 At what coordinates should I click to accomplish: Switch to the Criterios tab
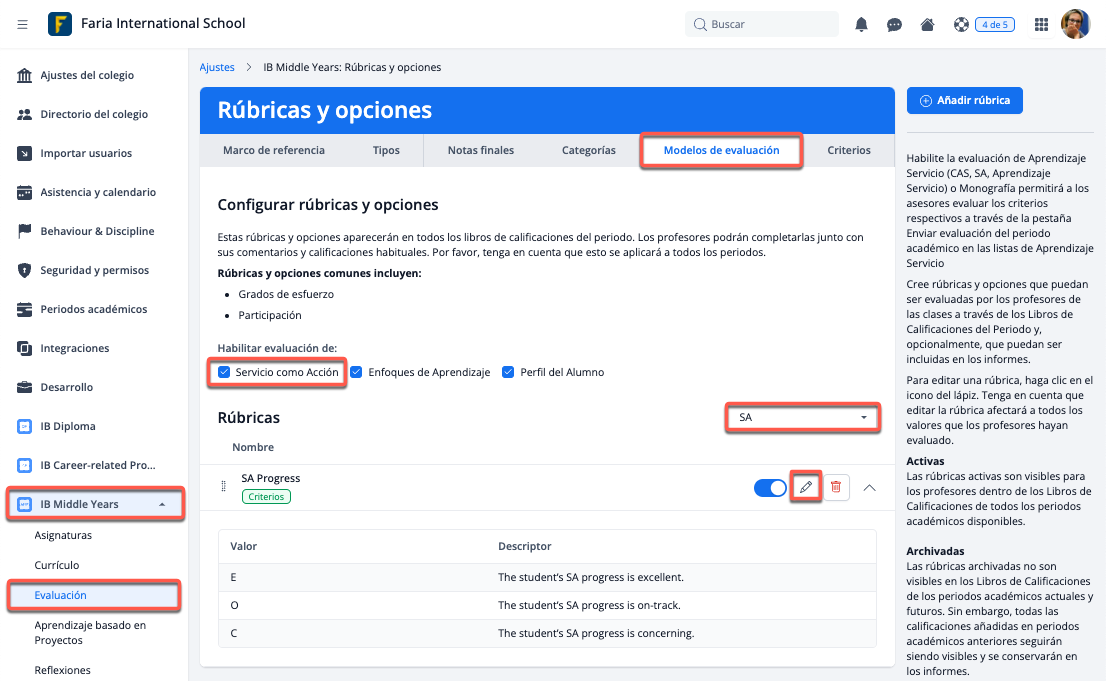pos(848,150)
